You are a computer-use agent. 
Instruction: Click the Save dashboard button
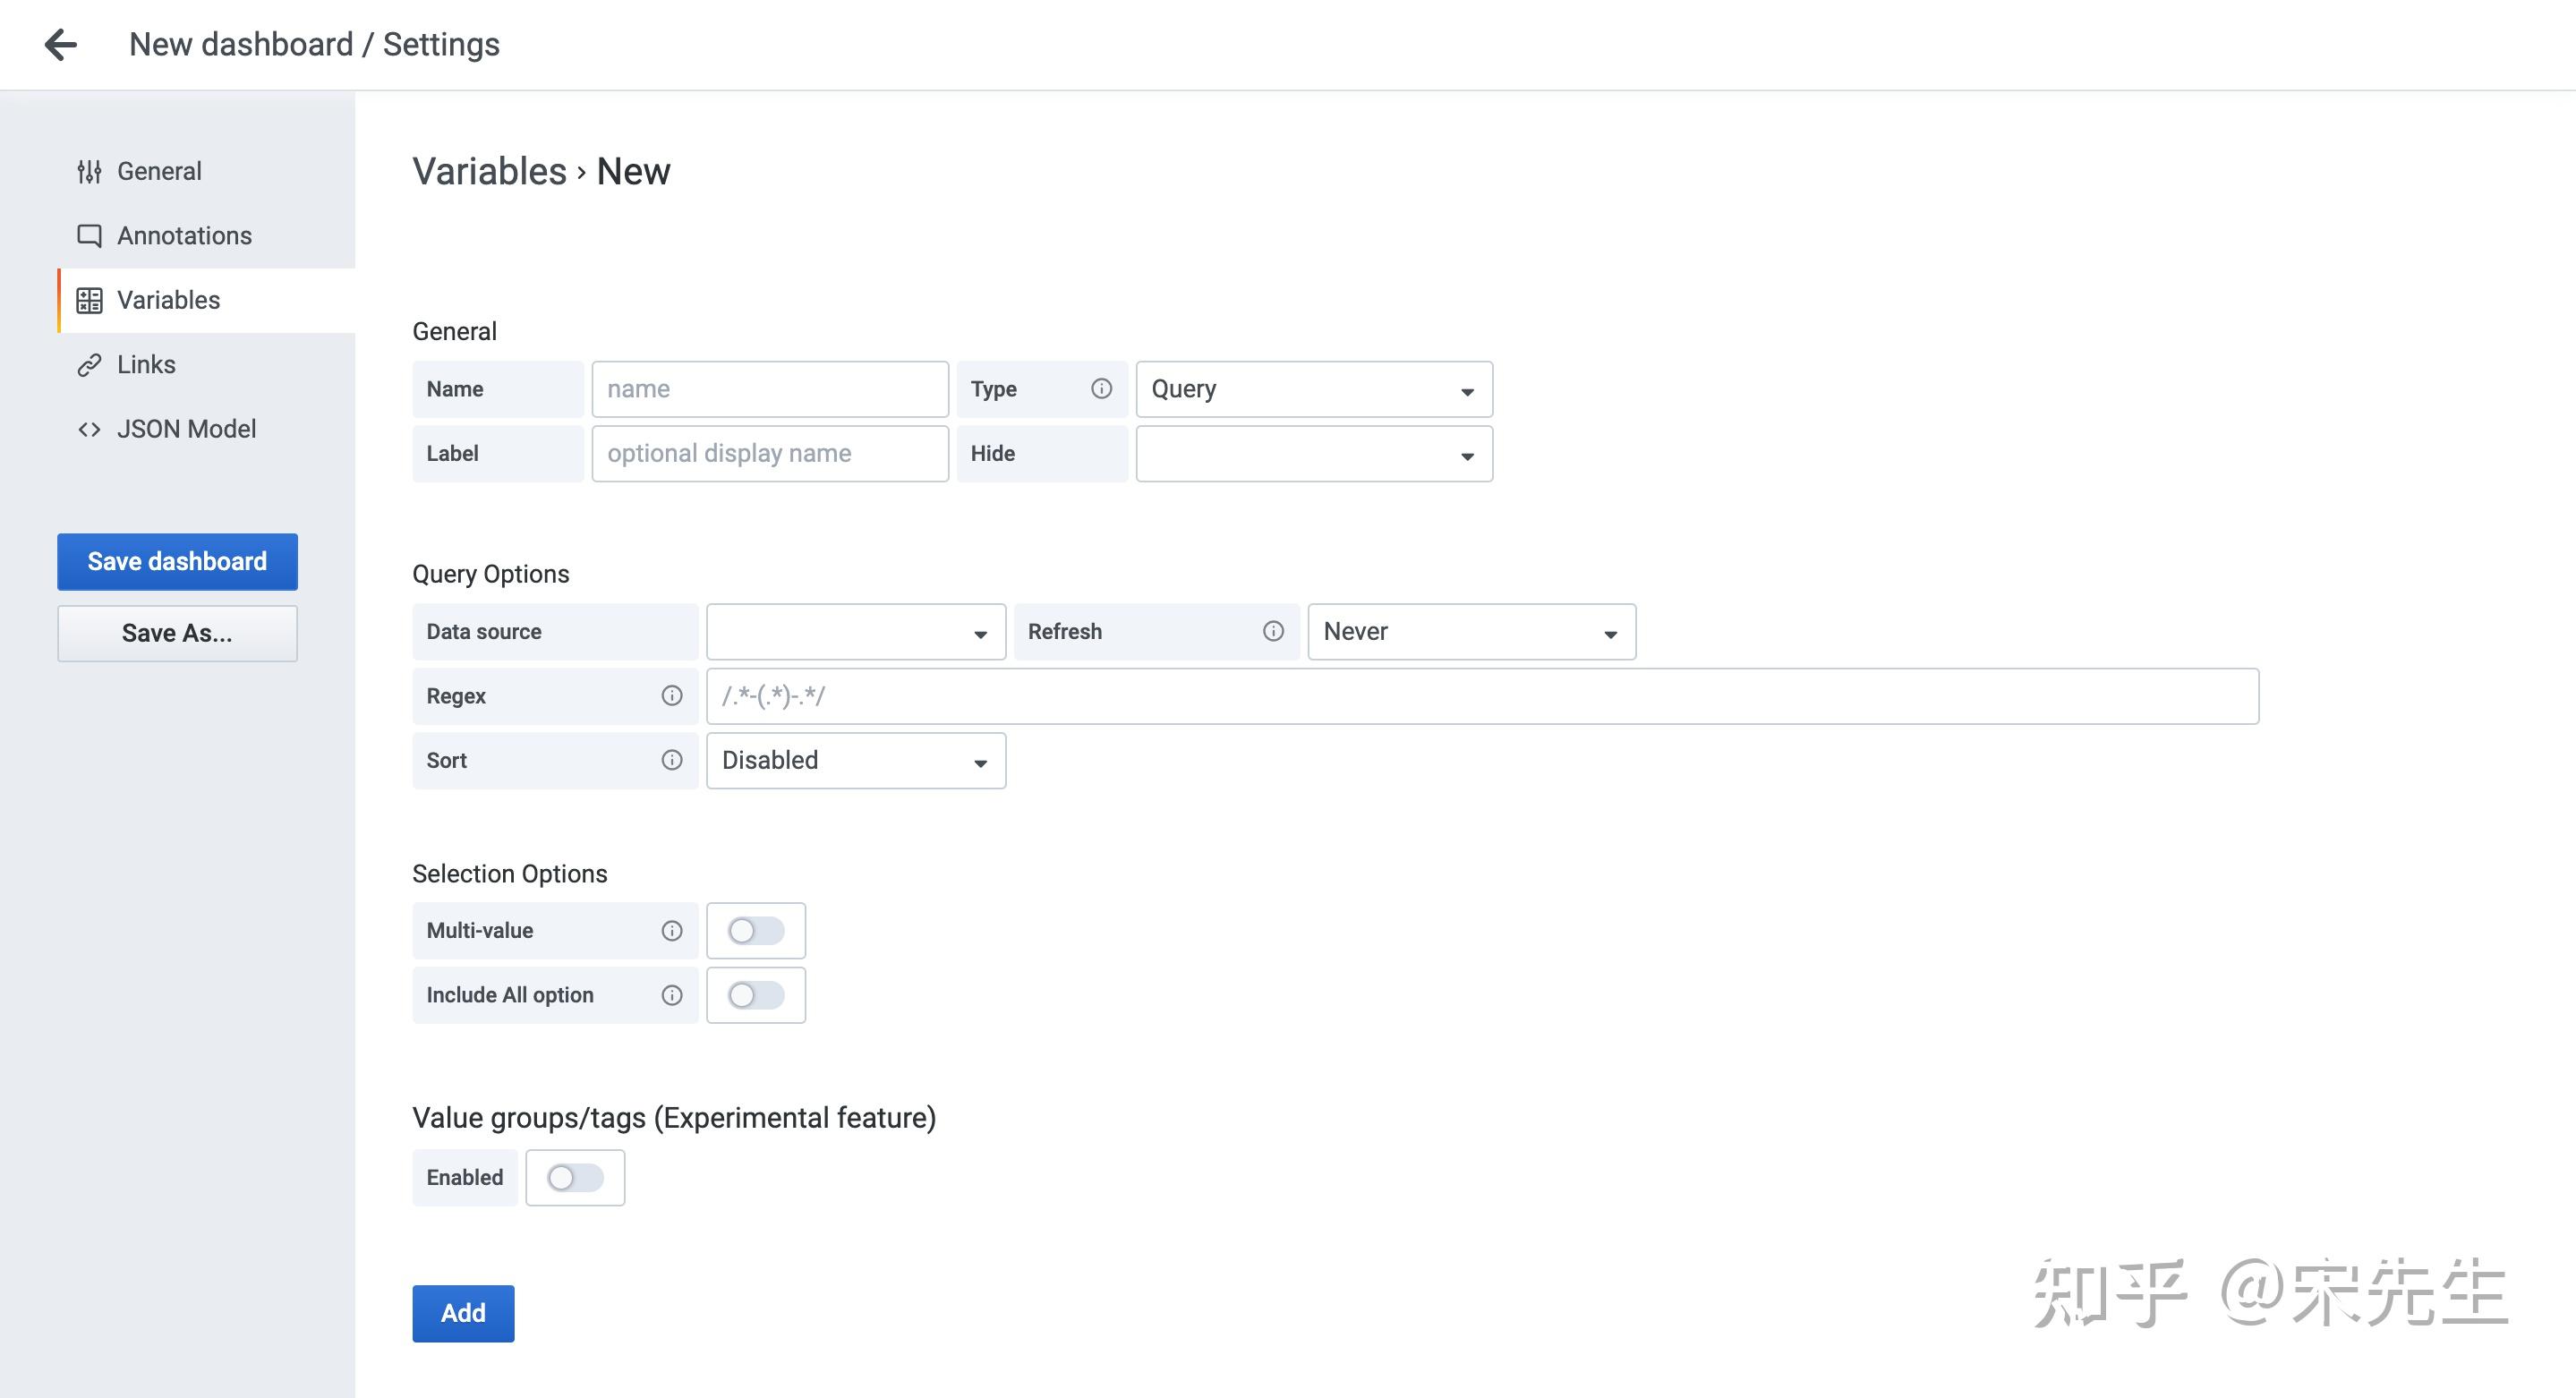pos(177,561)
